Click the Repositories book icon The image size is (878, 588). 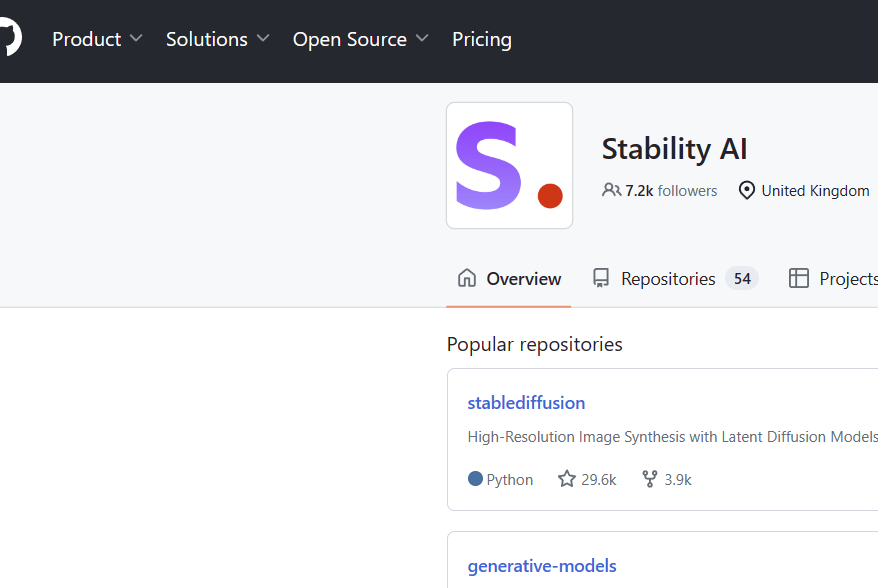point(601,278)
